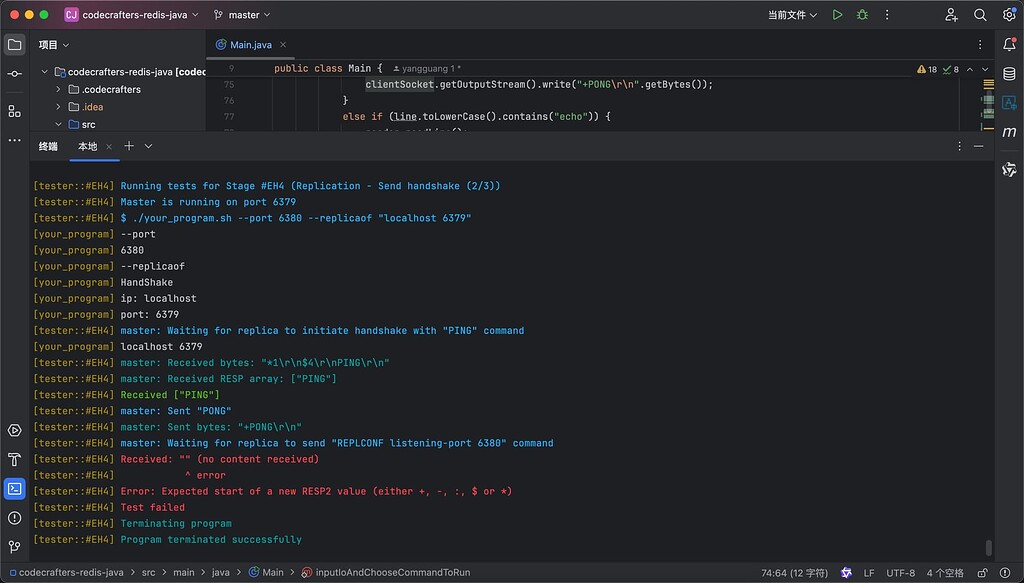Open the Maven panel icon
1024x583 pixels.
[x=1010, y=132]
